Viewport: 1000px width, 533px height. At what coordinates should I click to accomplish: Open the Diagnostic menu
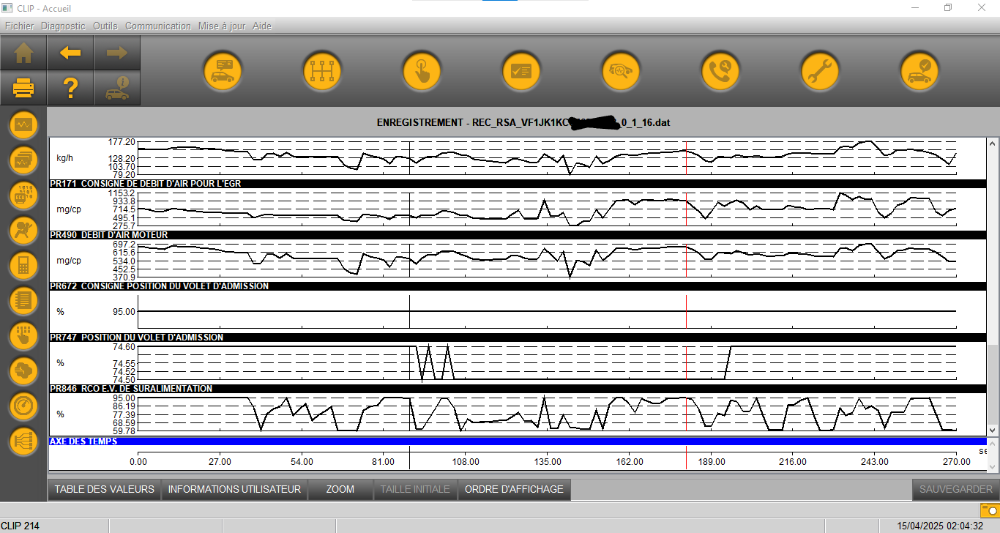[63, 26]
